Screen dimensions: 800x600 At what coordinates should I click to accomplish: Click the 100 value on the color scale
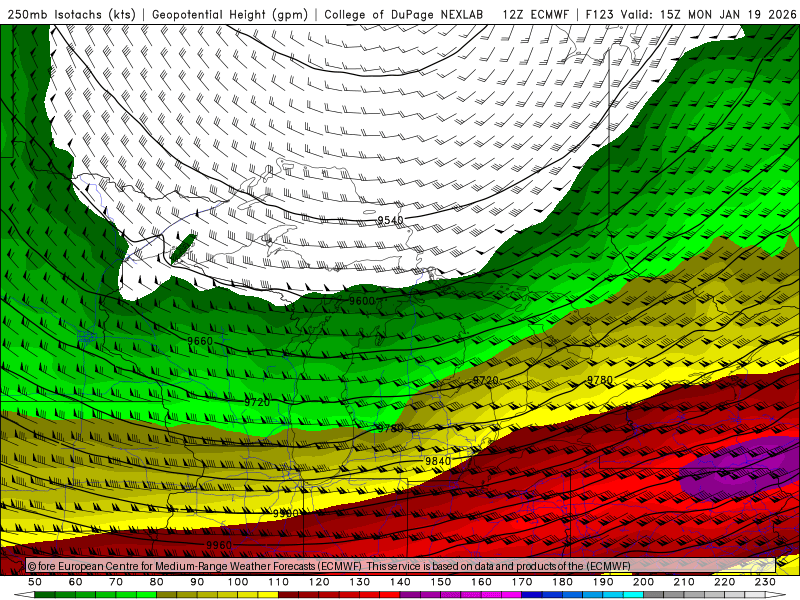[x=238, y=582]
